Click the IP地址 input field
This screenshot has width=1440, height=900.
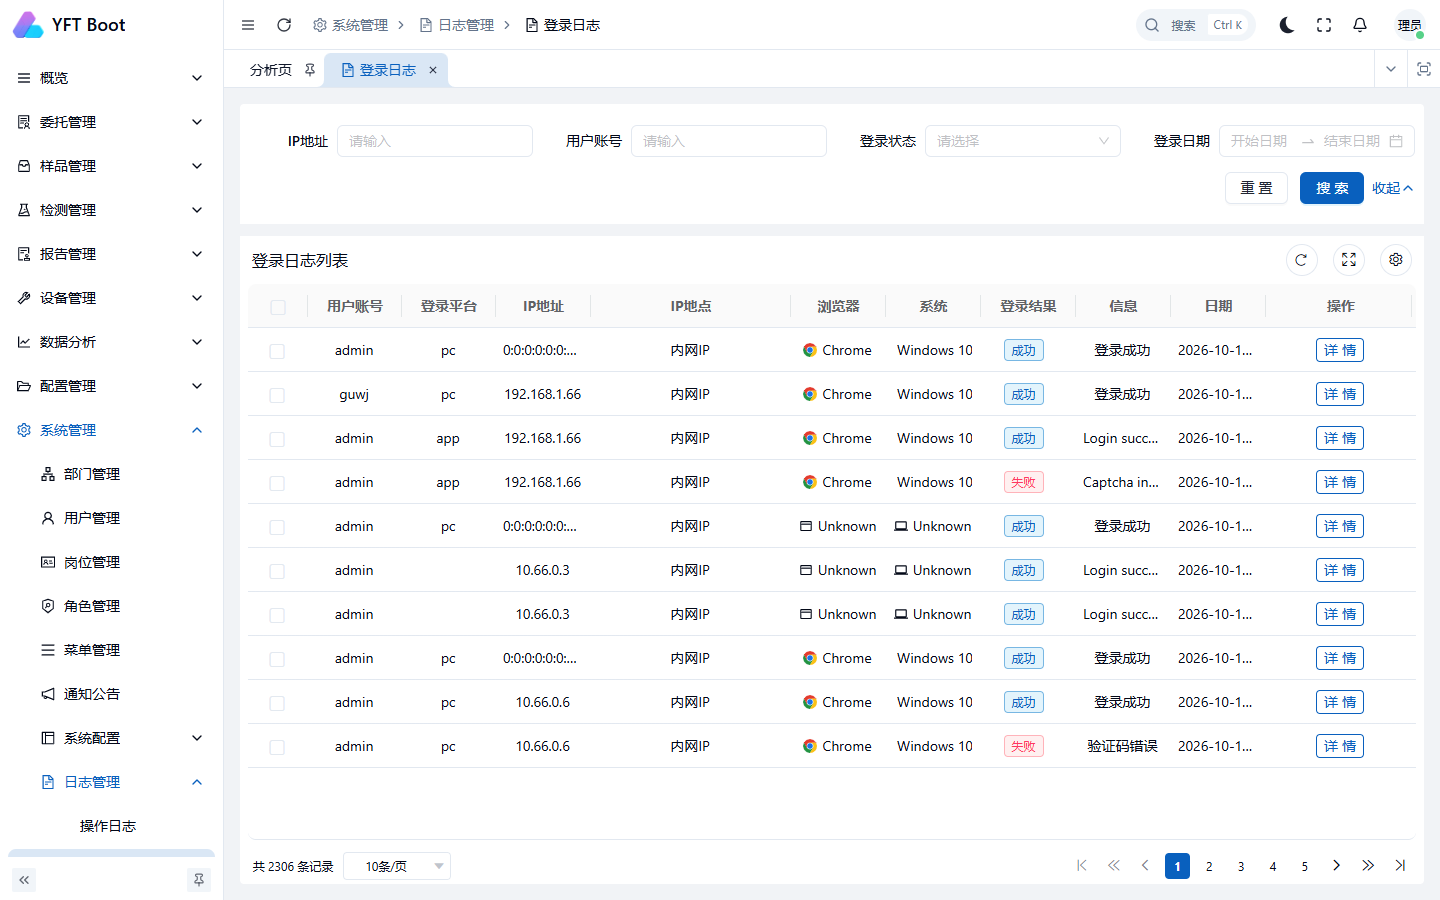pyautogui.click(x=435, y=141)
